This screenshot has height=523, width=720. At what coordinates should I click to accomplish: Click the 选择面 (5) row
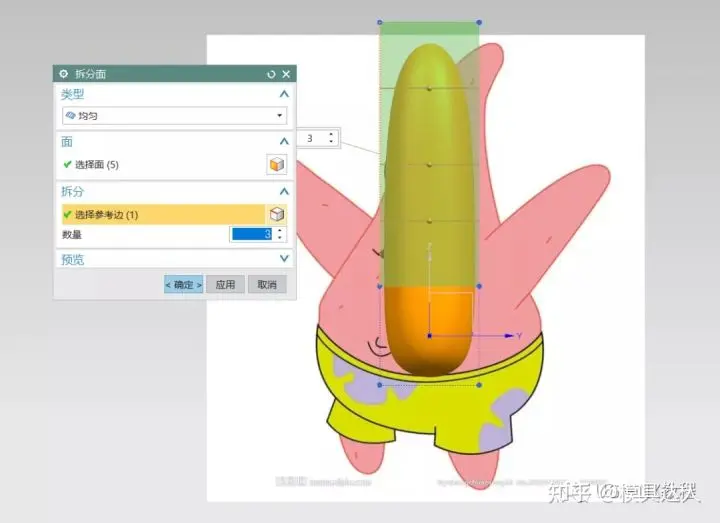coord(163,164)
